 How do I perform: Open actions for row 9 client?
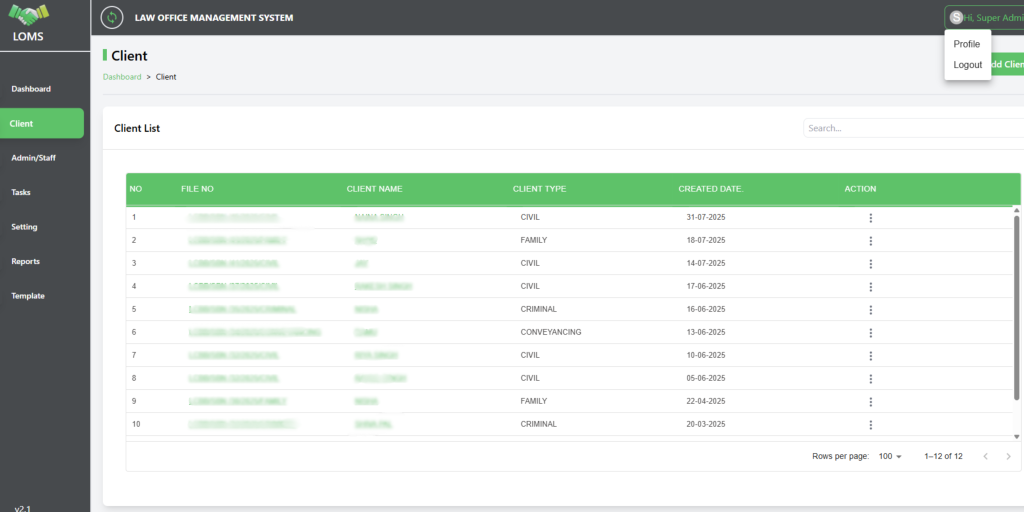pyautogui.click(x=870, y=402)
